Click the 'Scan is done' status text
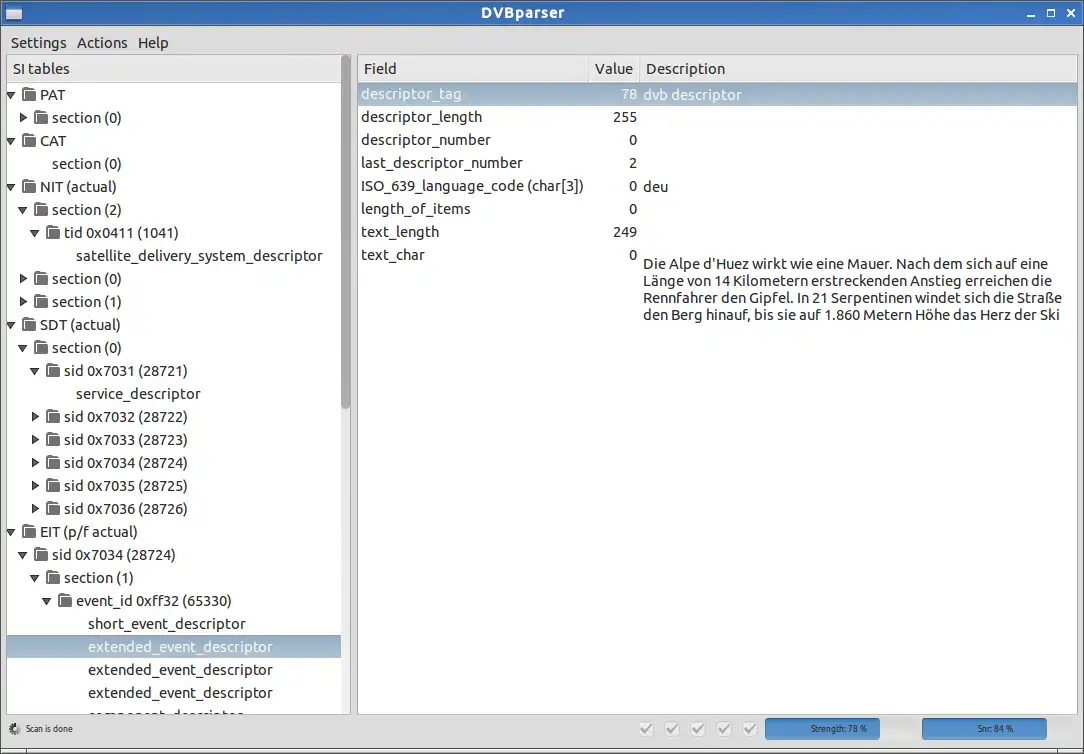Viewport: 1084px width, 754px height. click(49, 728)
